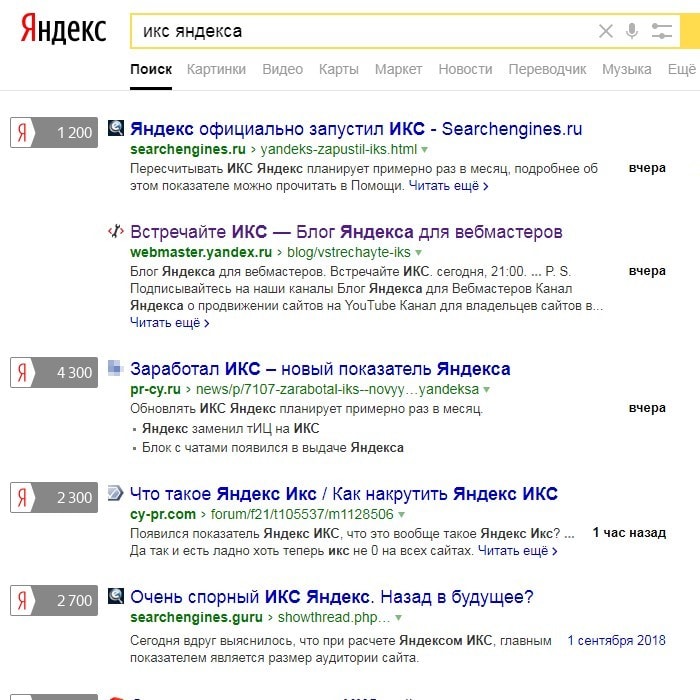The image size is (700, 700).
Task: Open advanced search filter settings icon
Action: [662, 31]
